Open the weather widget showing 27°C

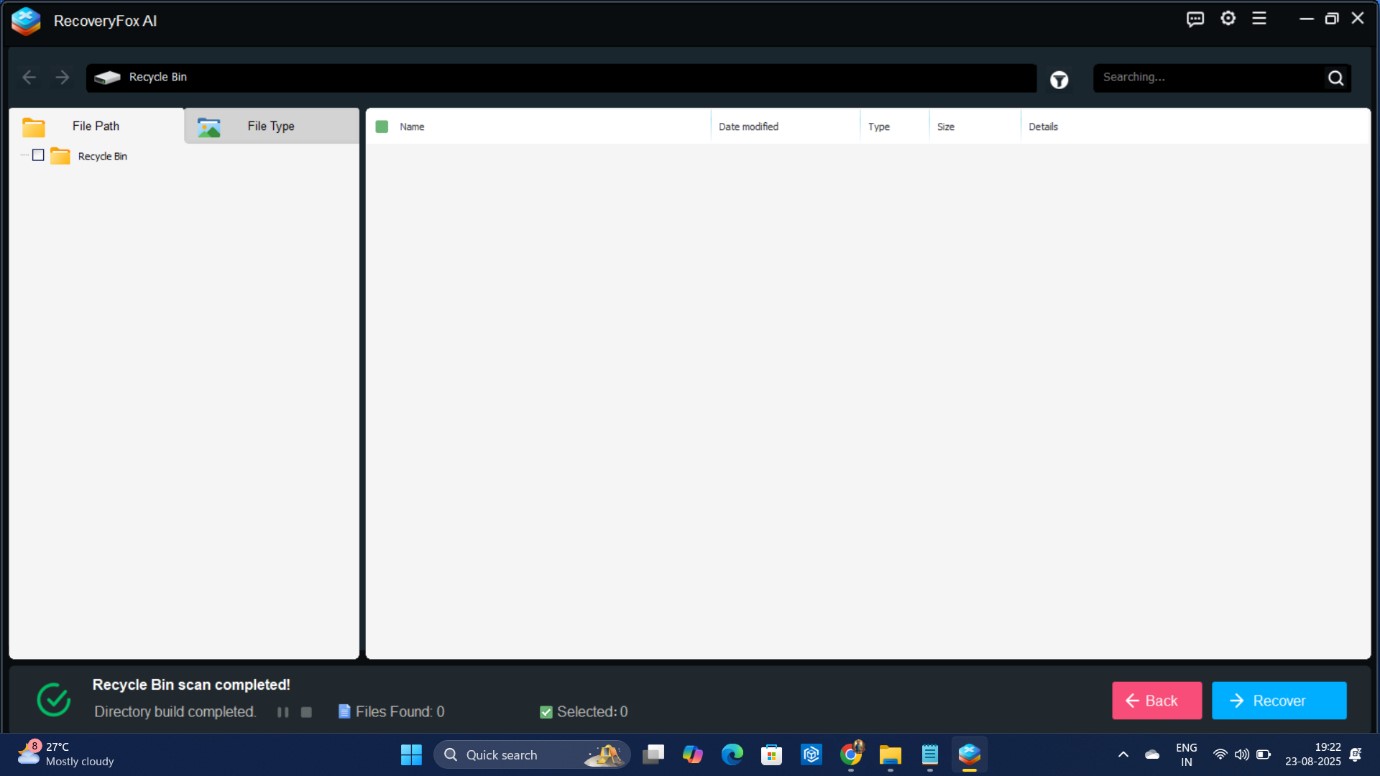[x=66, y=754]
